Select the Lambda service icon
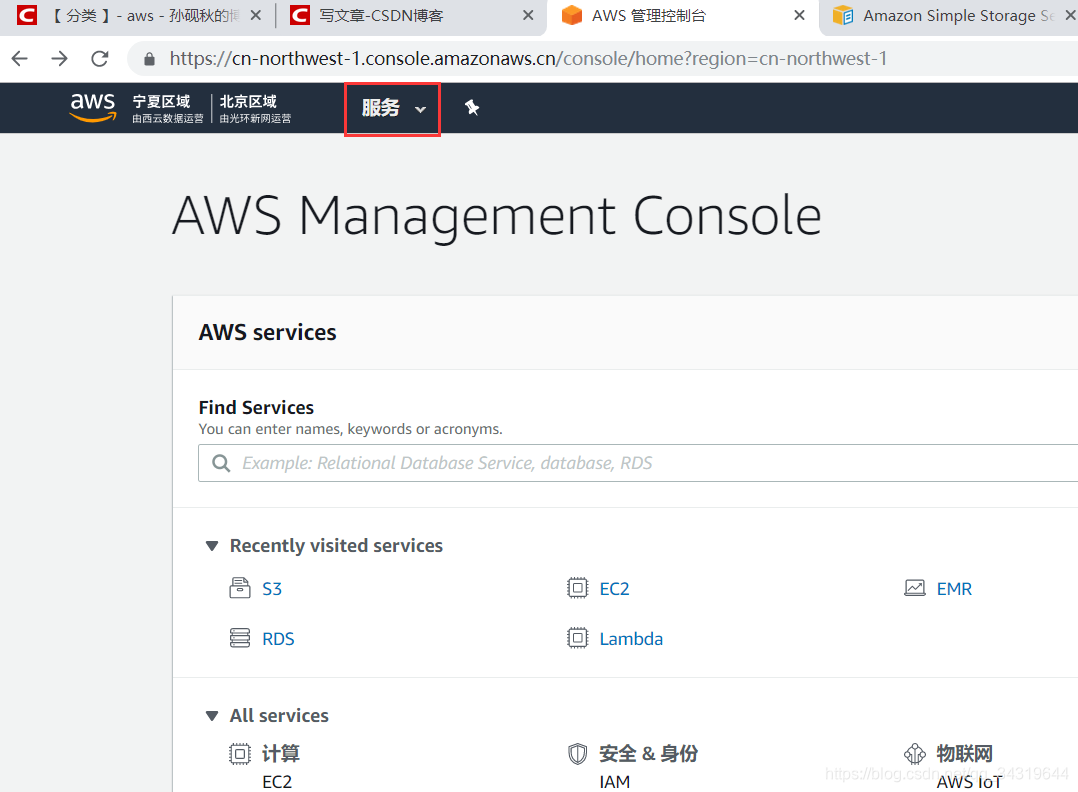The width and height of the screenshot is (1078, 792). (x=578, y=638)
